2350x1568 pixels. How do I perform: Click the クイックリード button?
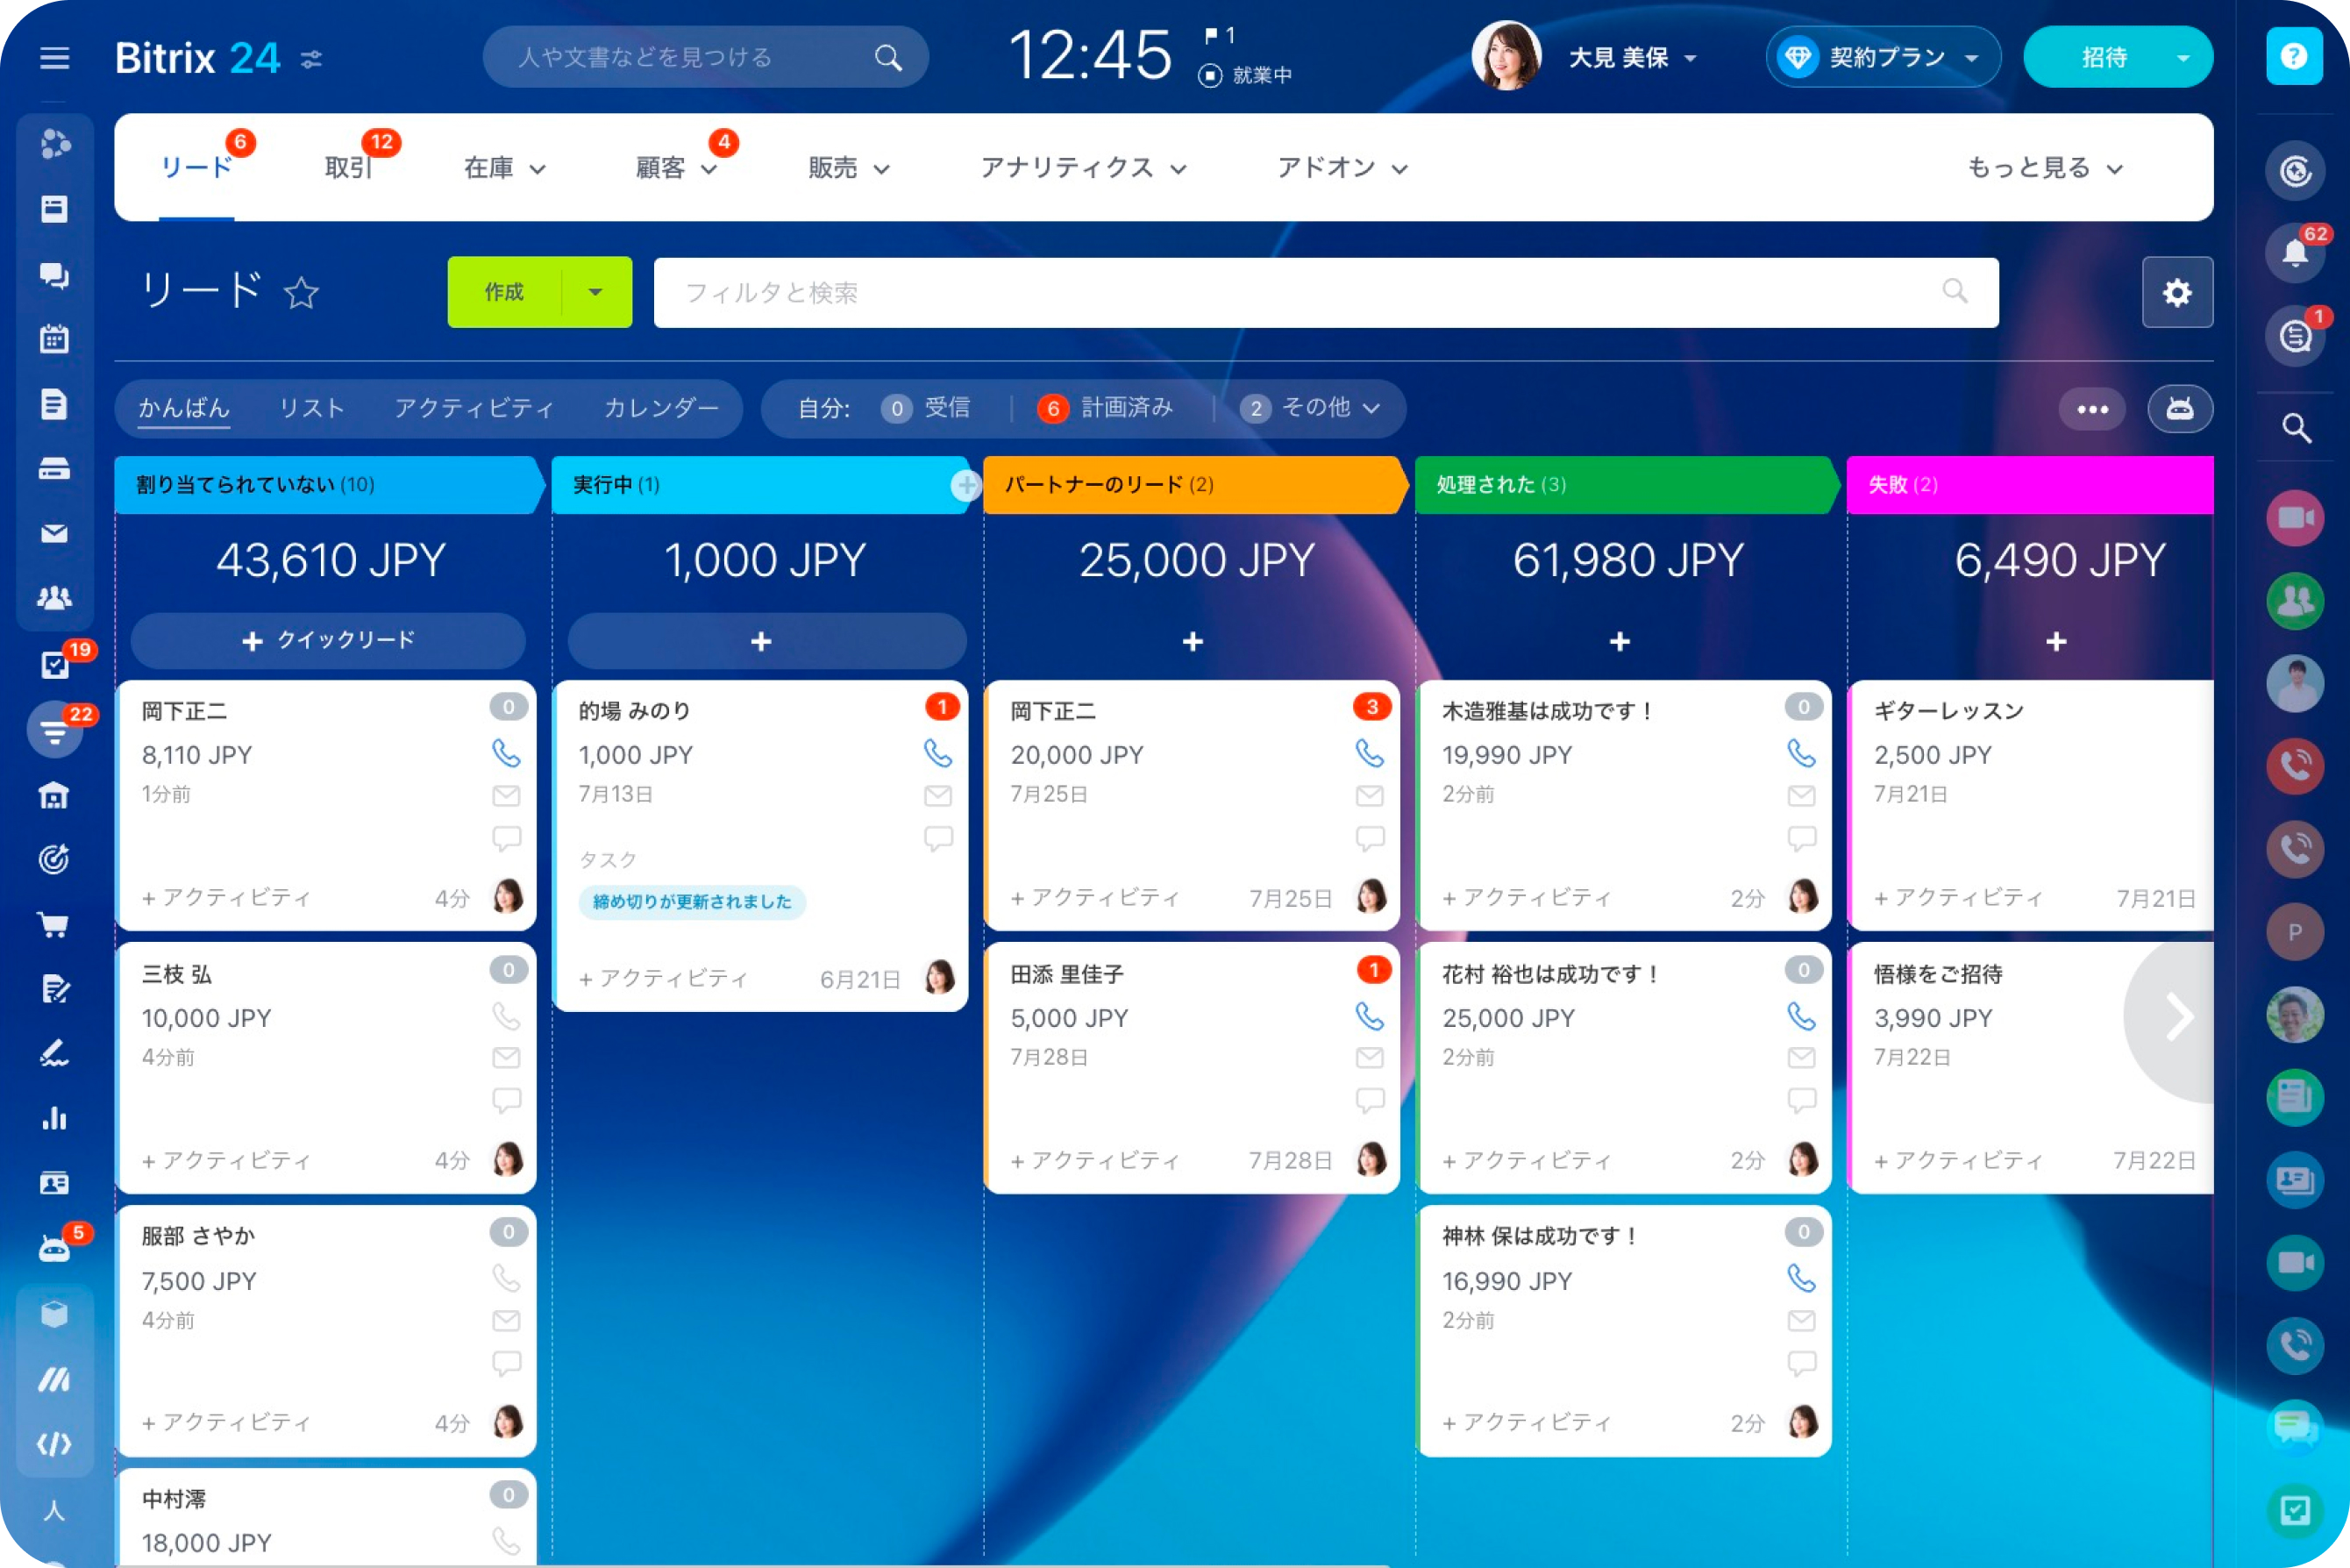tap(328, 640)
